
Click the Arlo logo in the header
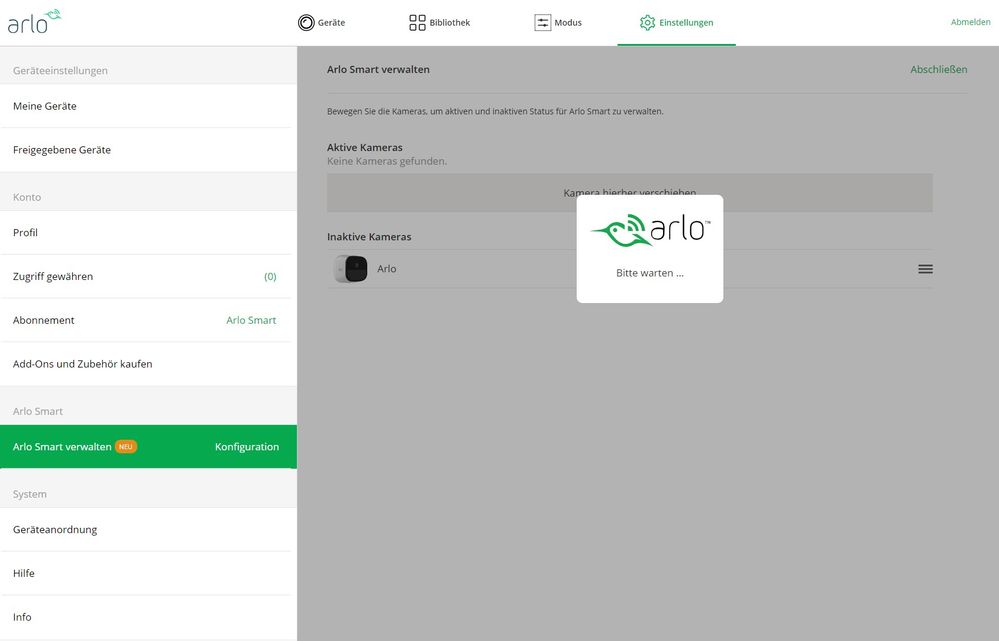34,22
